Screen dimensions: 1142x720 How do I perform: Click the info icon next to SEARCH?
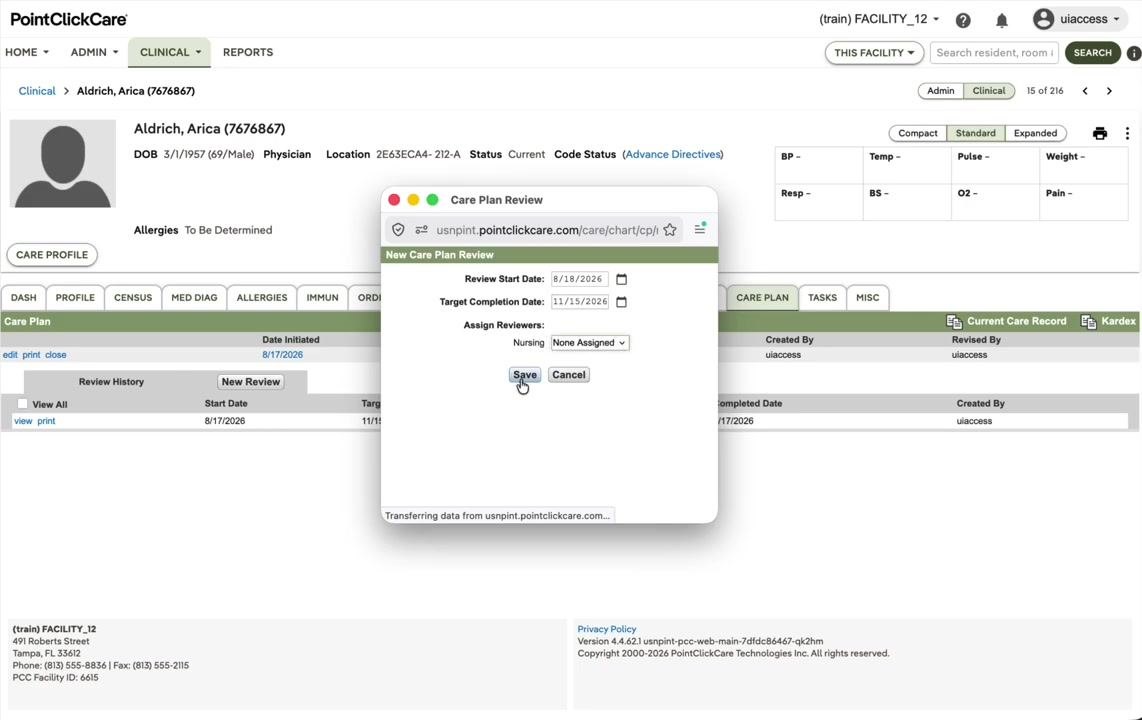pos(1133,53)
